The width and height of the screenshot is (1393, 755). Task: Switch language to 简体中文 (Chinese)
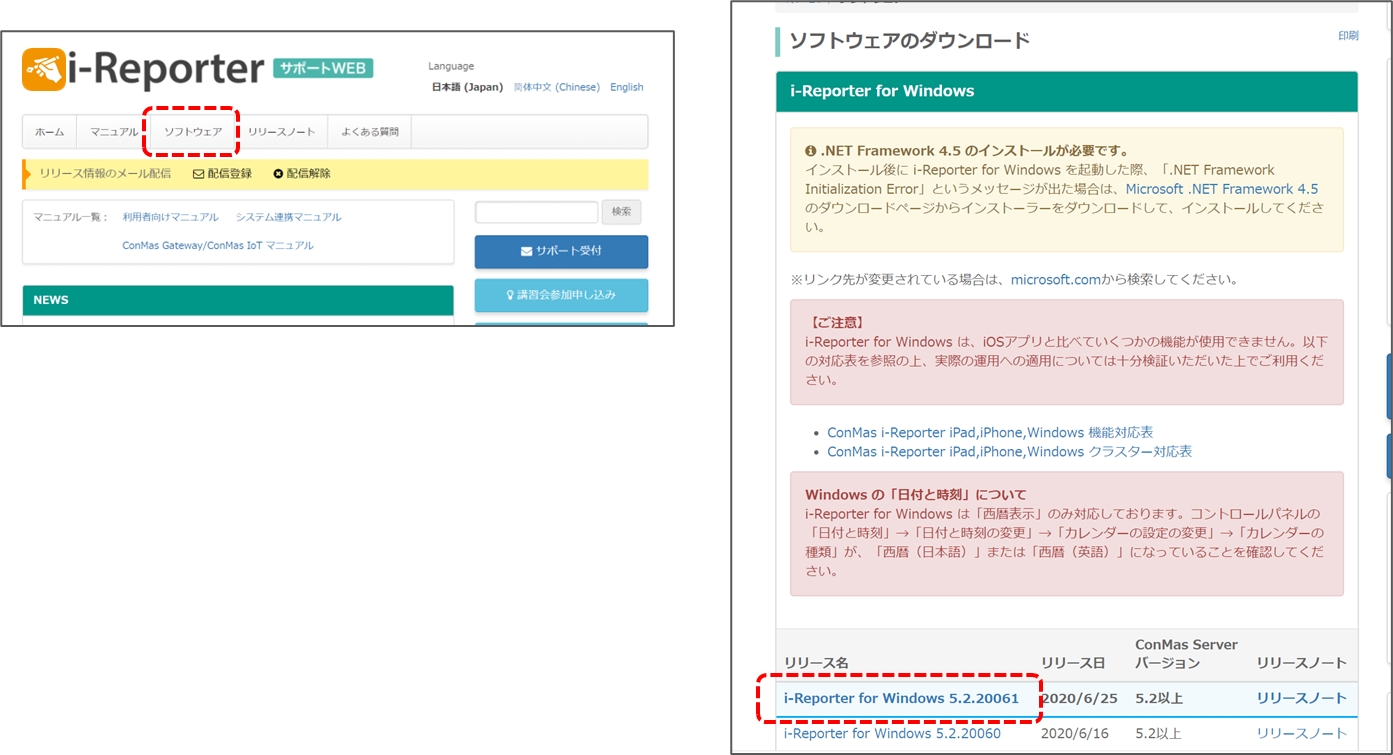point(556,87)
